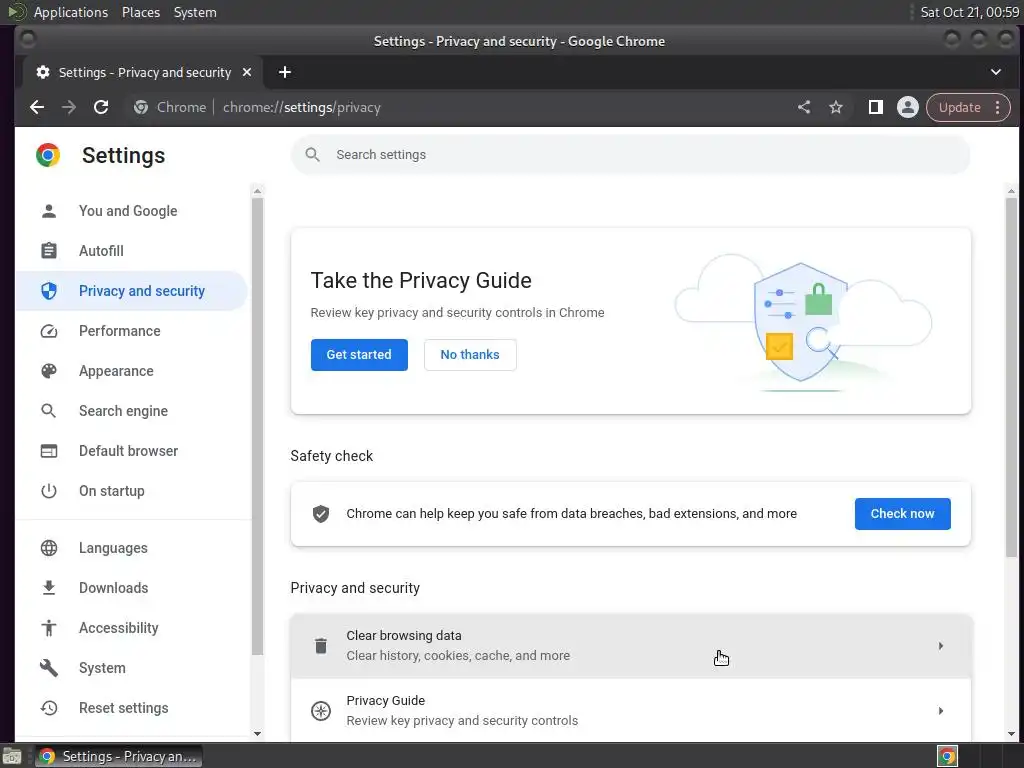Open the three-dot Chrome menu
Screen dimensions: 1024x768
pos(997,107)
